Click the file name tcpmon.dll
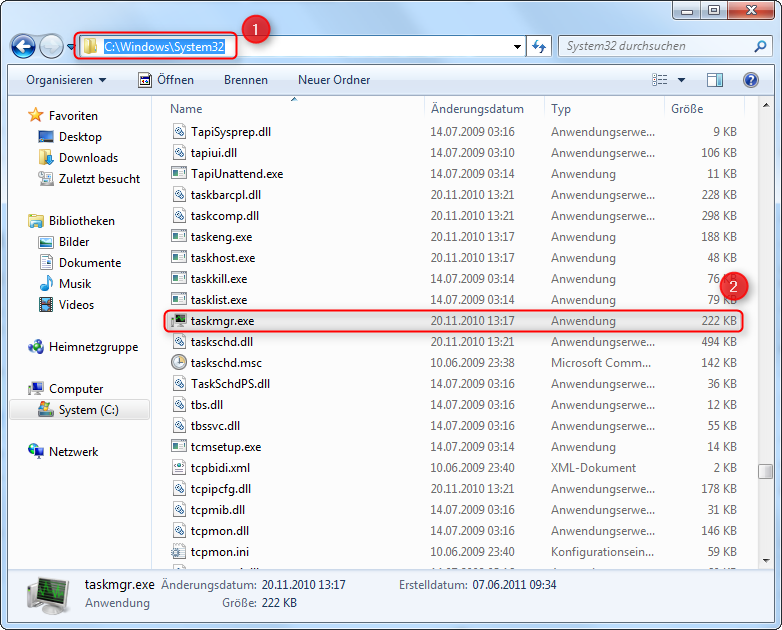This screenshot has height=630, width=782. [219, 531]
